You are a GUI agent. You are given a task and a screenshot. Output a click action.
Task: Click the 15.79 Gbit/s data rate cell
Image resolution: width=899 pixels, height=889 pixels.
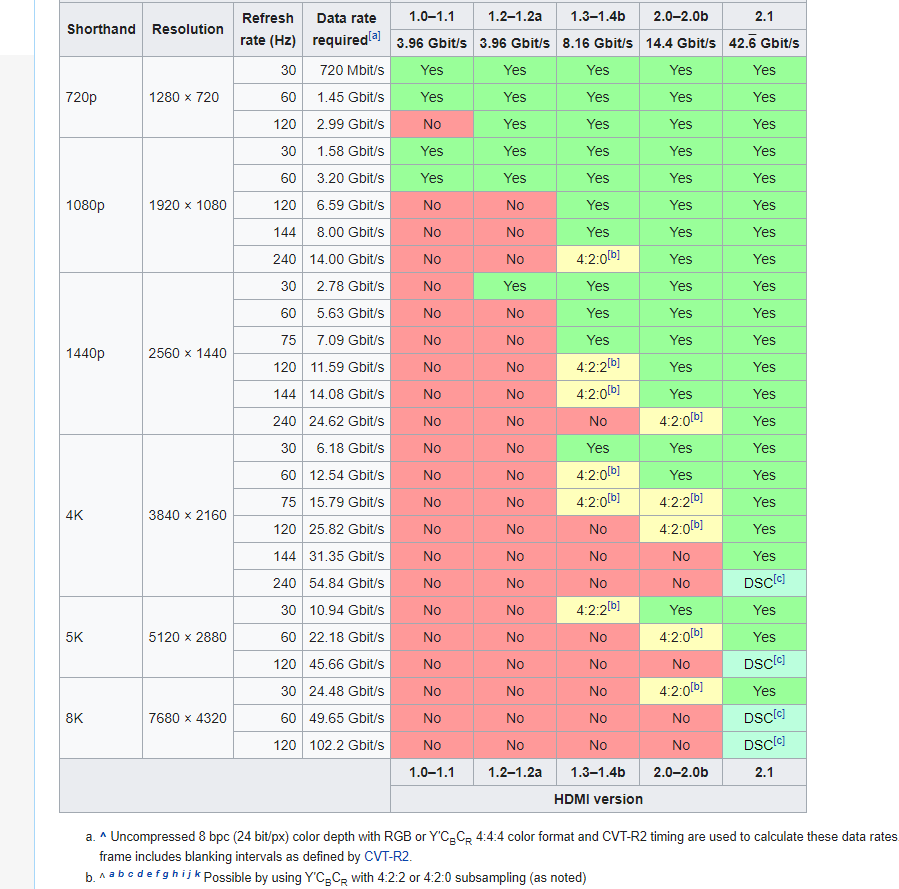346,502
